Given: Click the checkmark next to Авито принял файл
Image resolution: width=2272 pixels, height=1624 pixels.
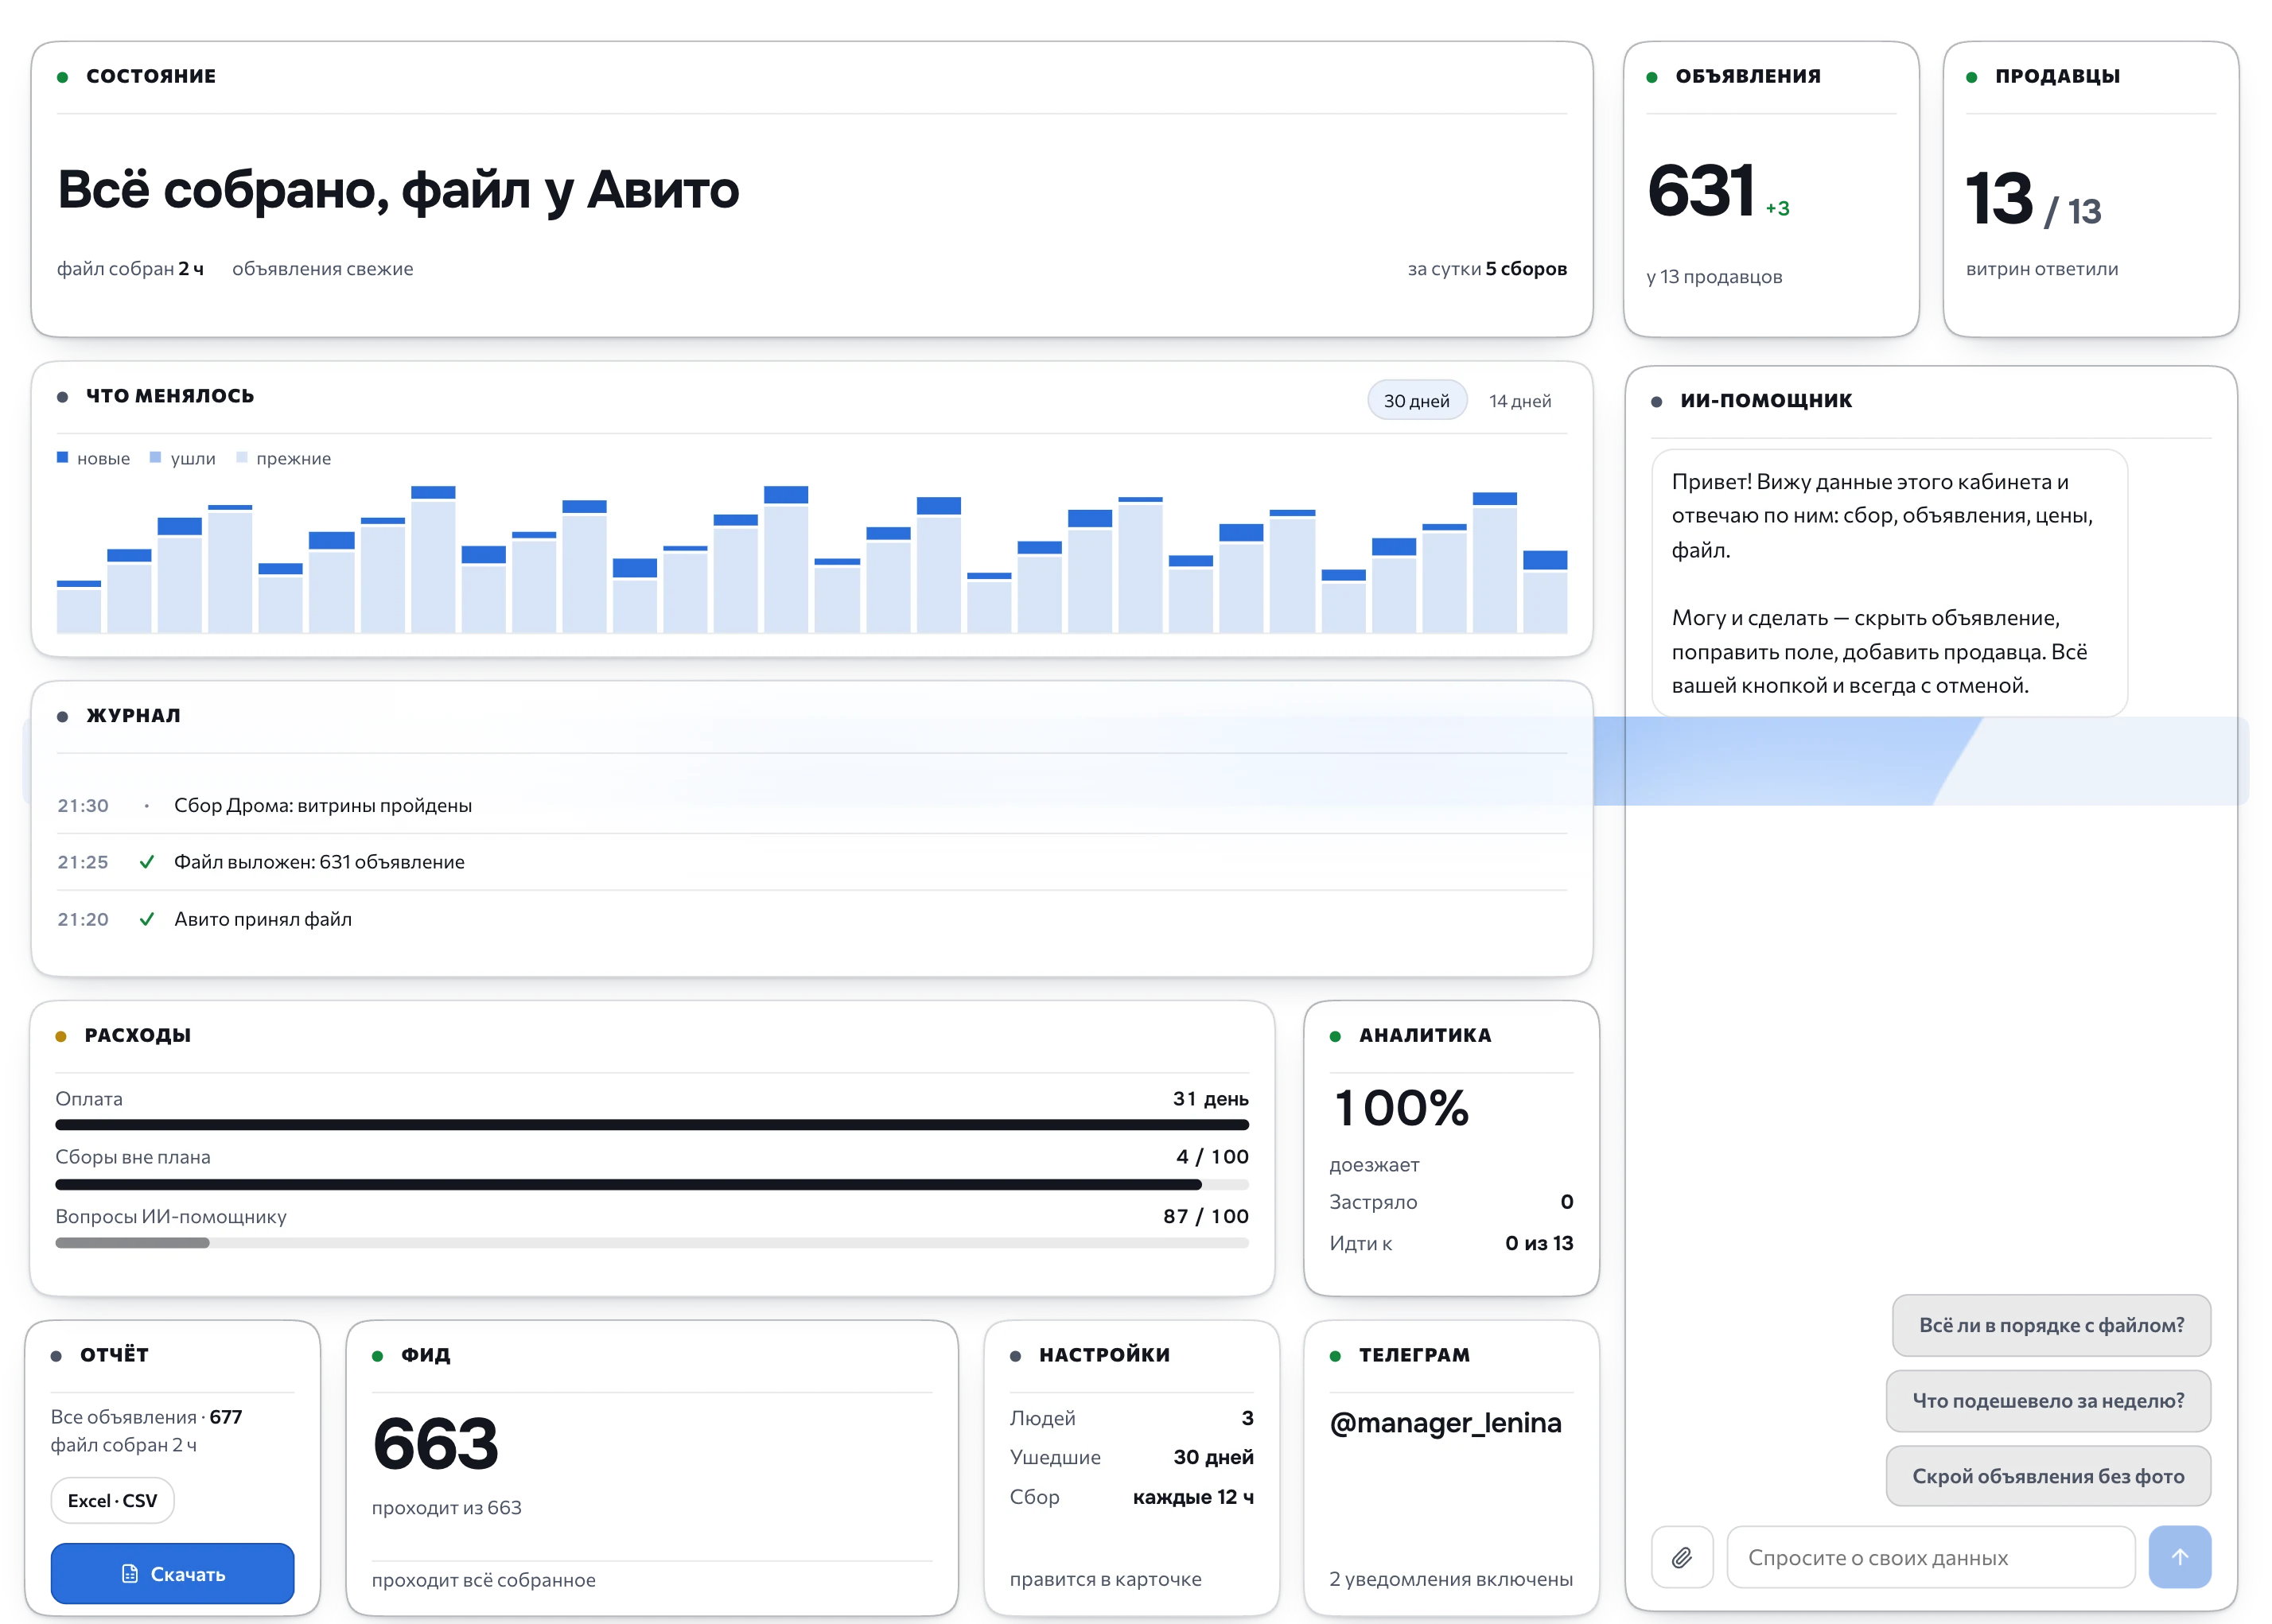Looking at the screenshot, I should coord(146,918).
